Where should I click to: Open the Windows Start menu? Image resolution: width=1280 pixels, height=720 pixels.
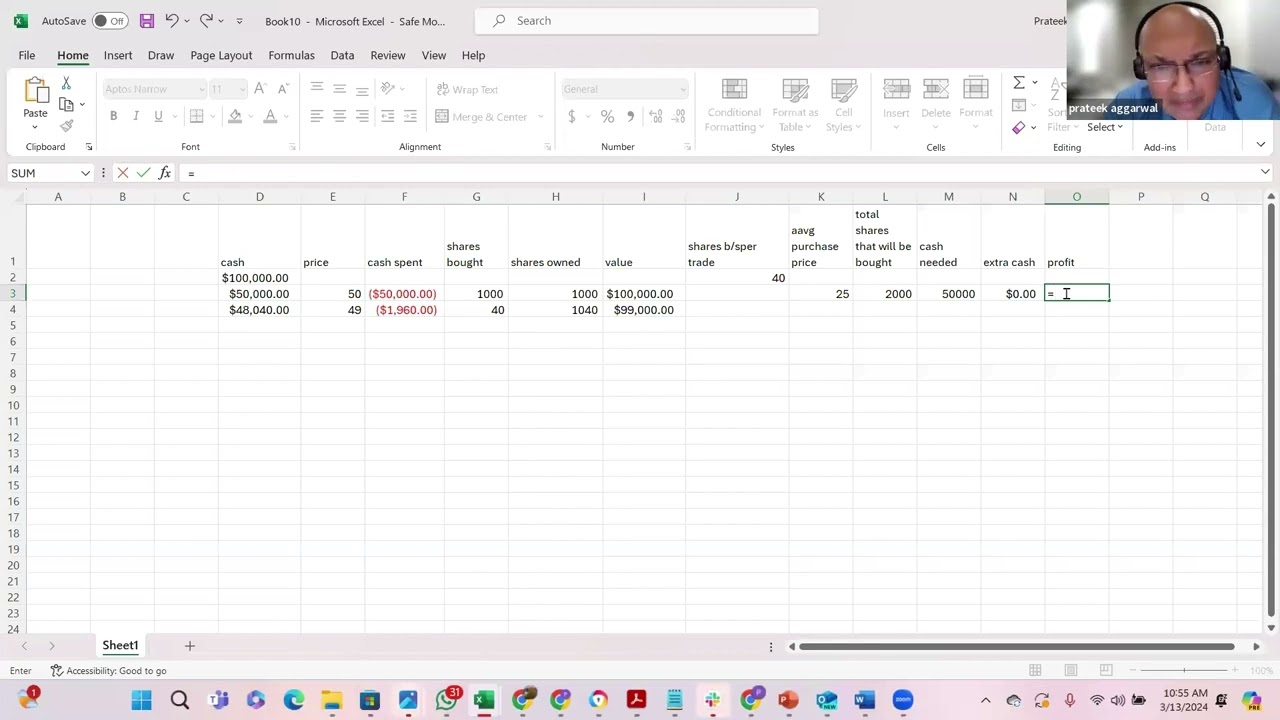(141, 700)
